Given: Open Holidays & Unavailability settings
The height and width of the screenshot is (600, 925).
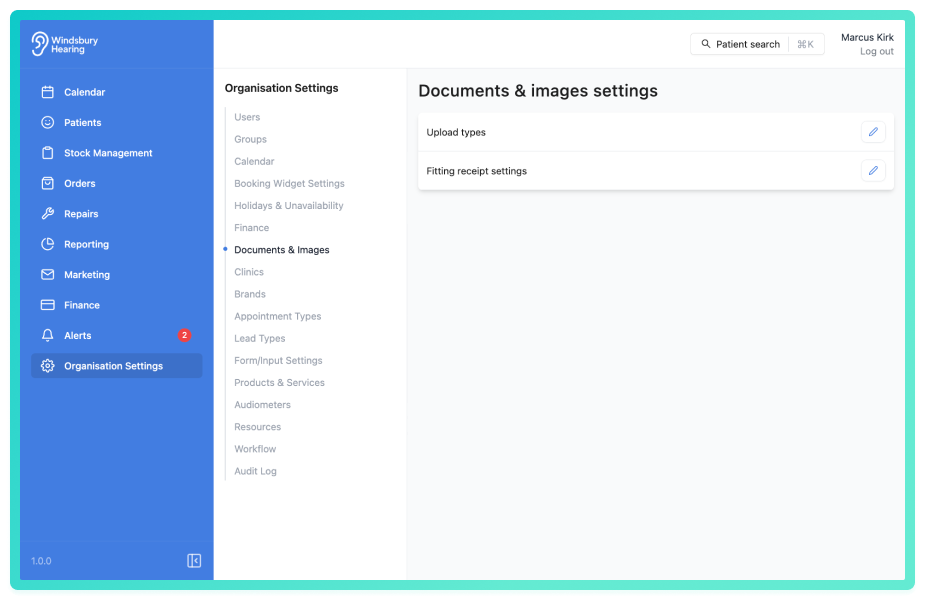Looking at the screenshot, I should [288, 205].
